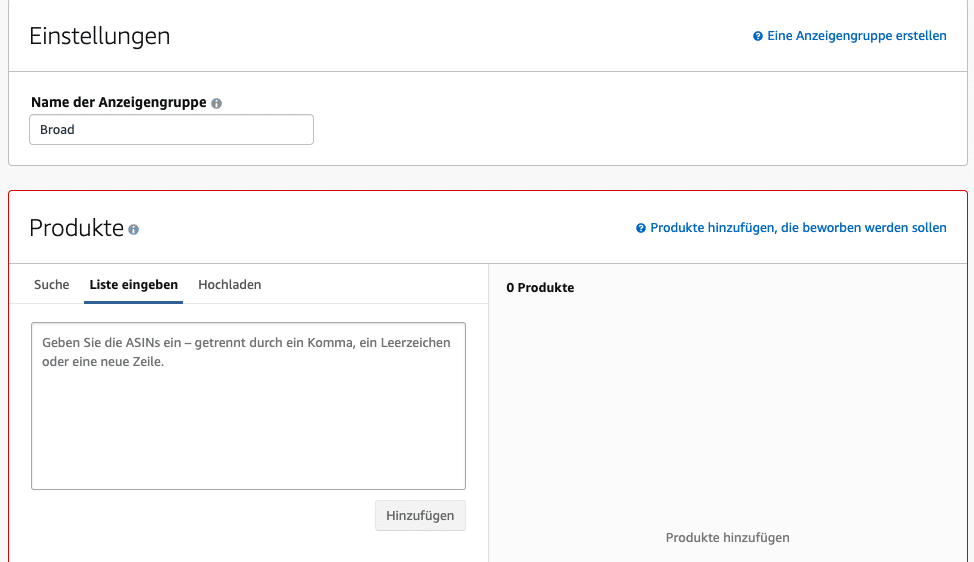This screenshot has height=562, width=974.
Task: Click the Produkte section heading
Action: [x=76, y=228]
